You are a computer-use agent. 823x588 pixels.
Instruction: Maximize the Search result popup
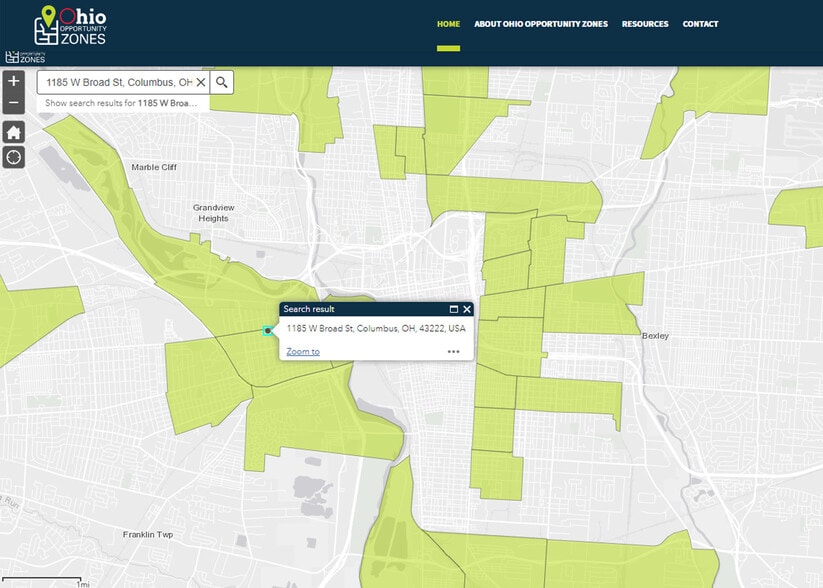coord(453,310)
